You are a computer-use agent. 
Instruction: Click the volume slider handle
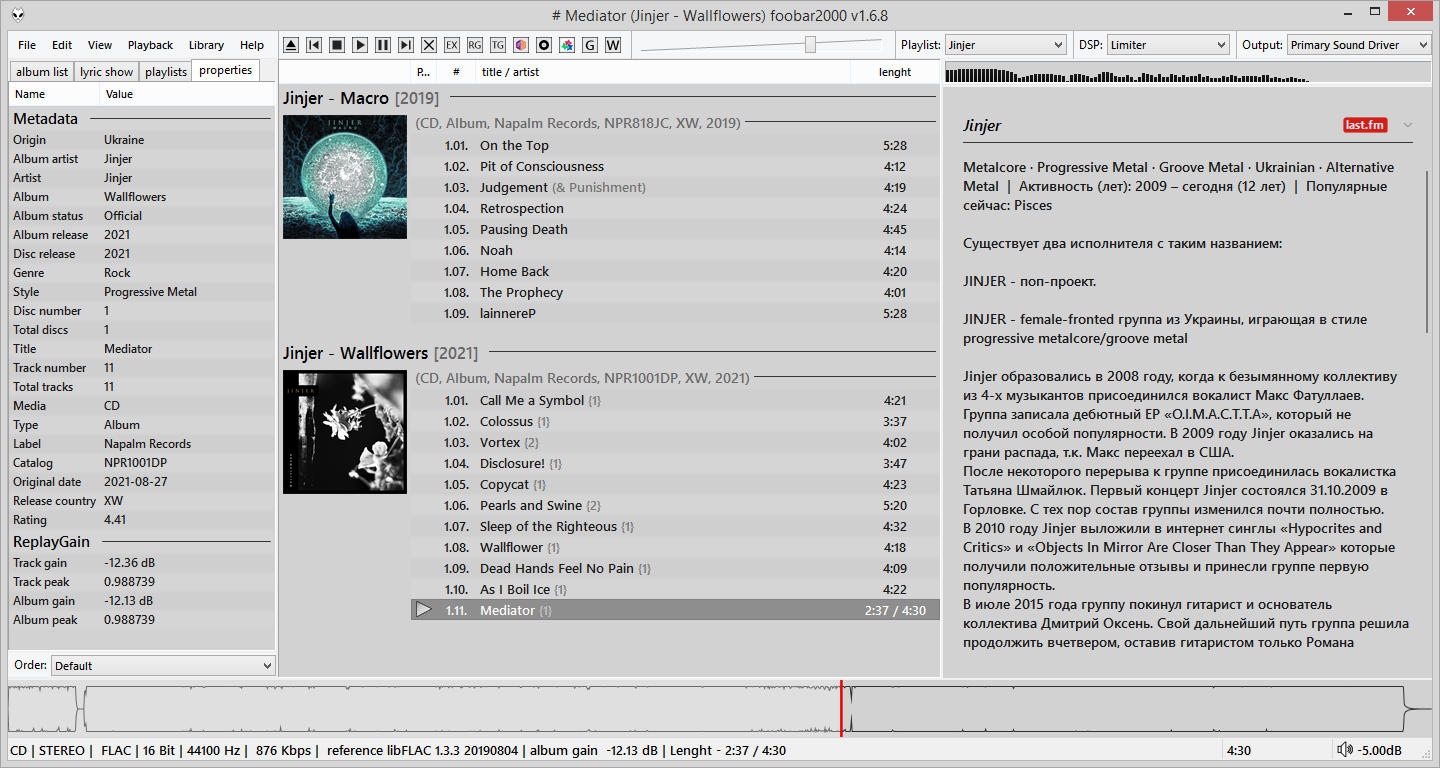pyautogui.click(x=810, y=45)
